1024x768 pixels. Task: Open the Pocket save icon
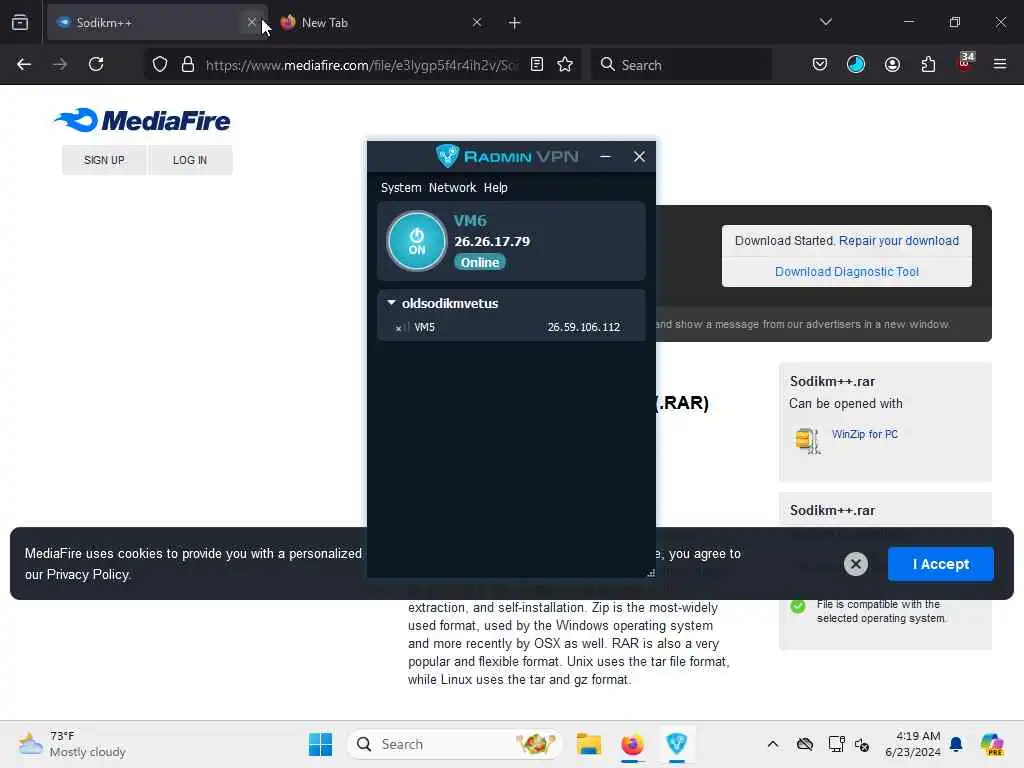pyautogui.click(x=820, y=64)
